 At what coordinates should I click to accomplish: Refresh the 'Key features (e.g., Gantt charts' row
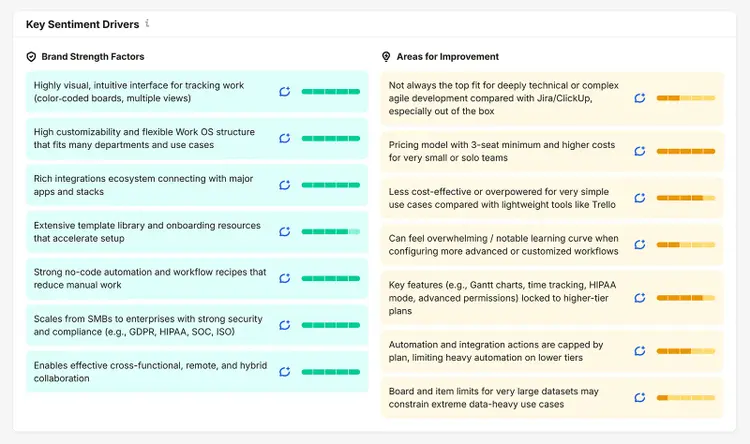click(640, 298)
